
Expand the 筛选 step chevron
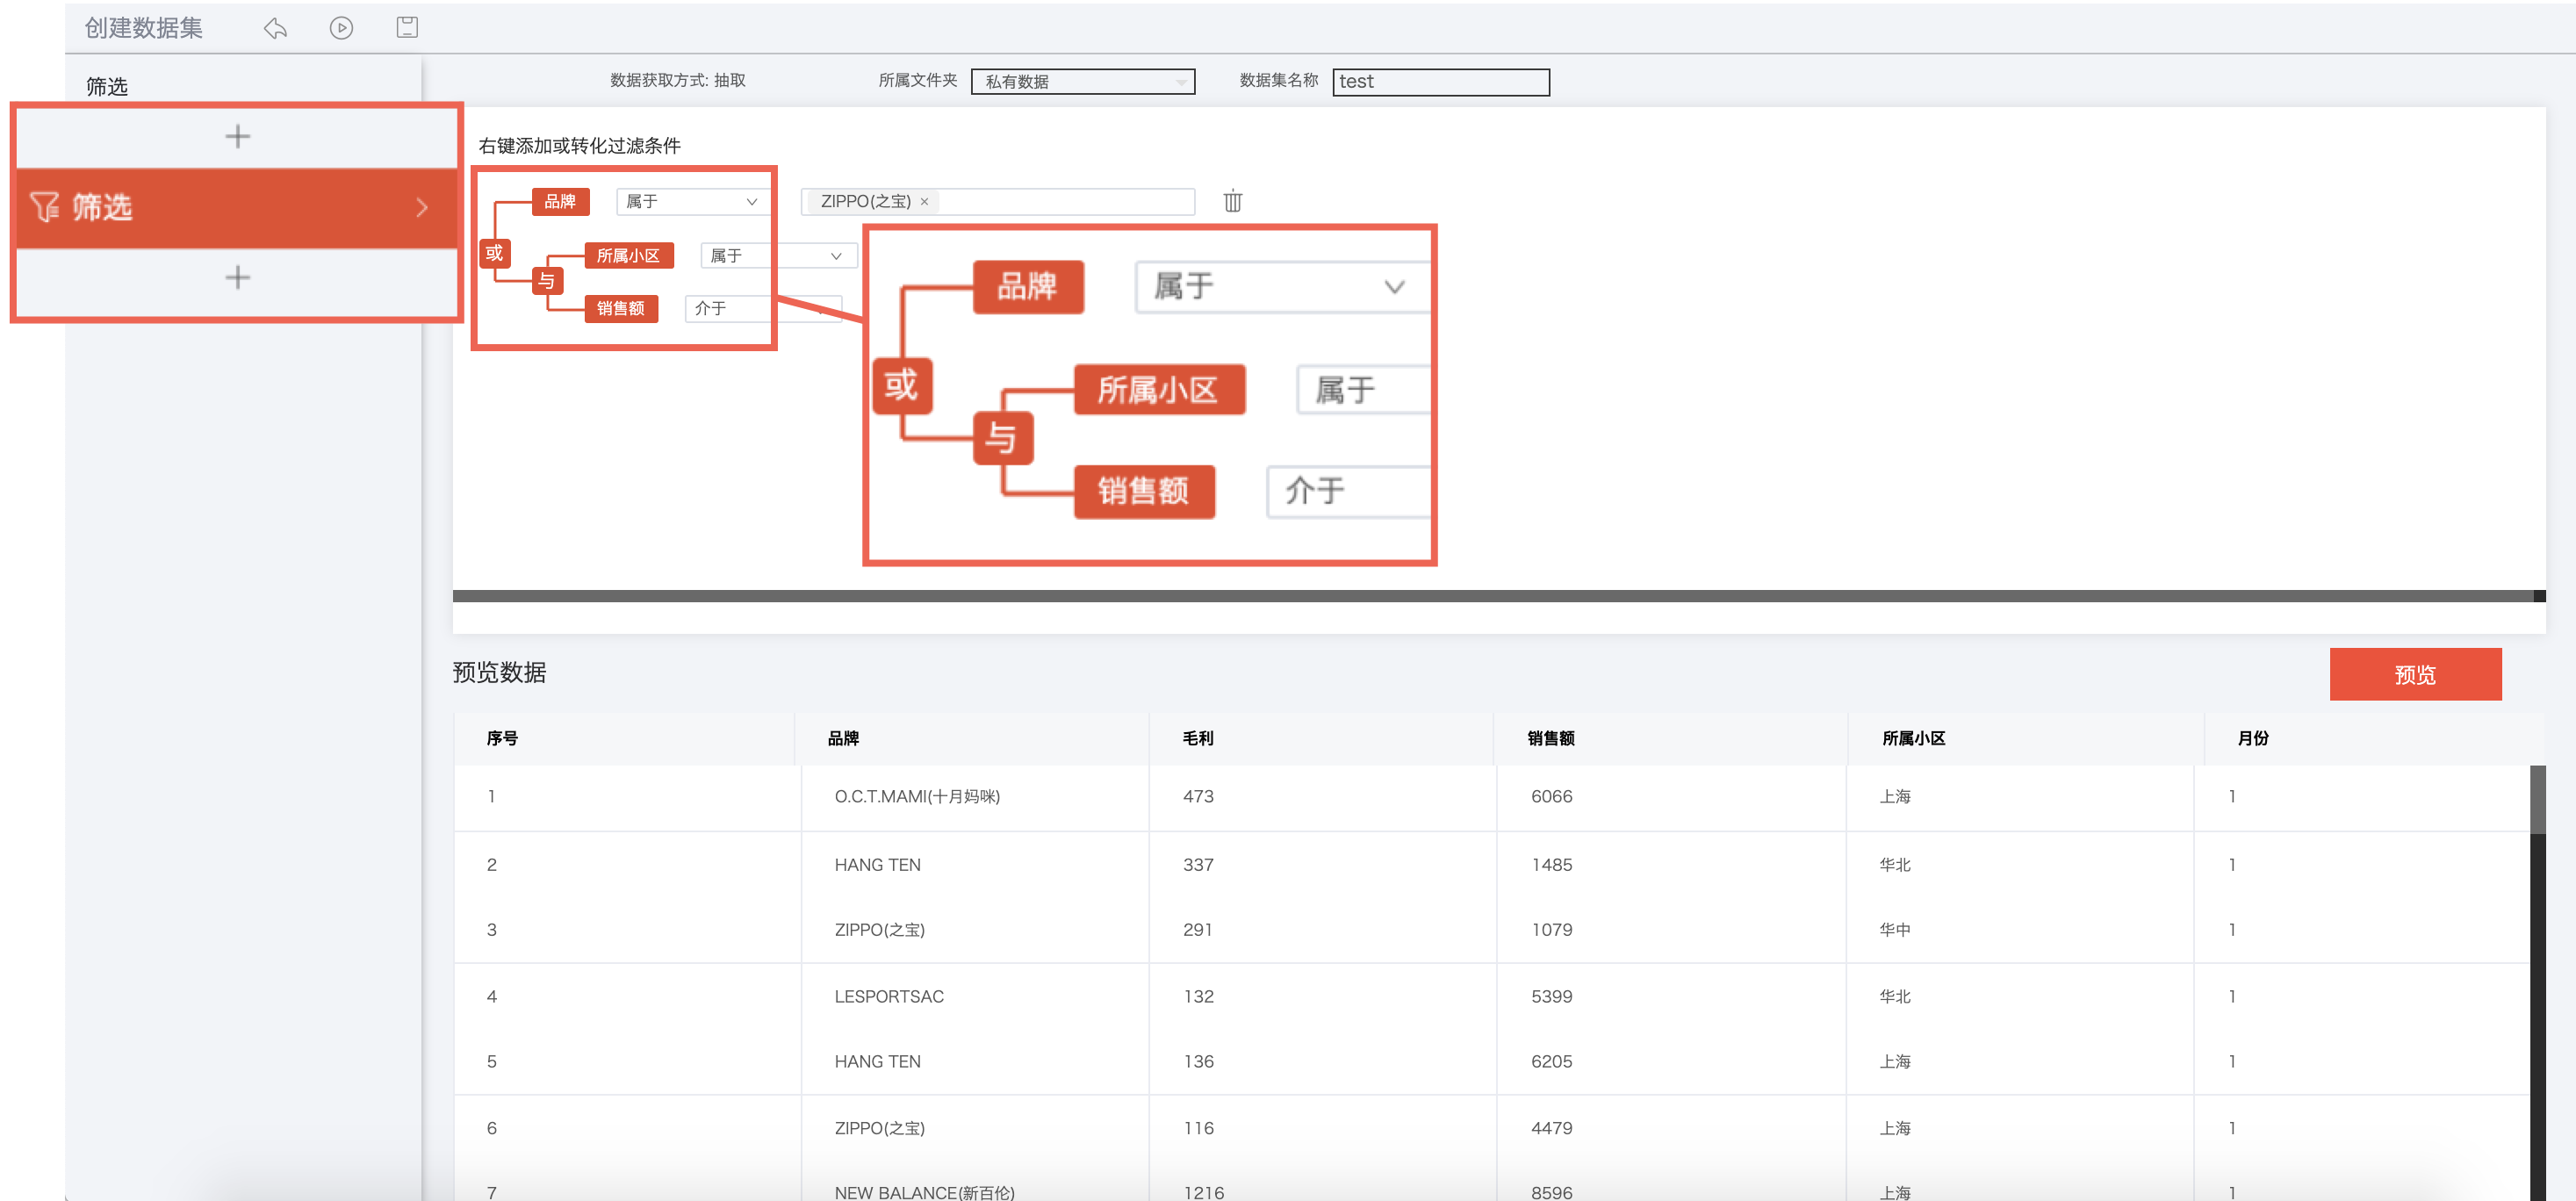pos(422,207)
